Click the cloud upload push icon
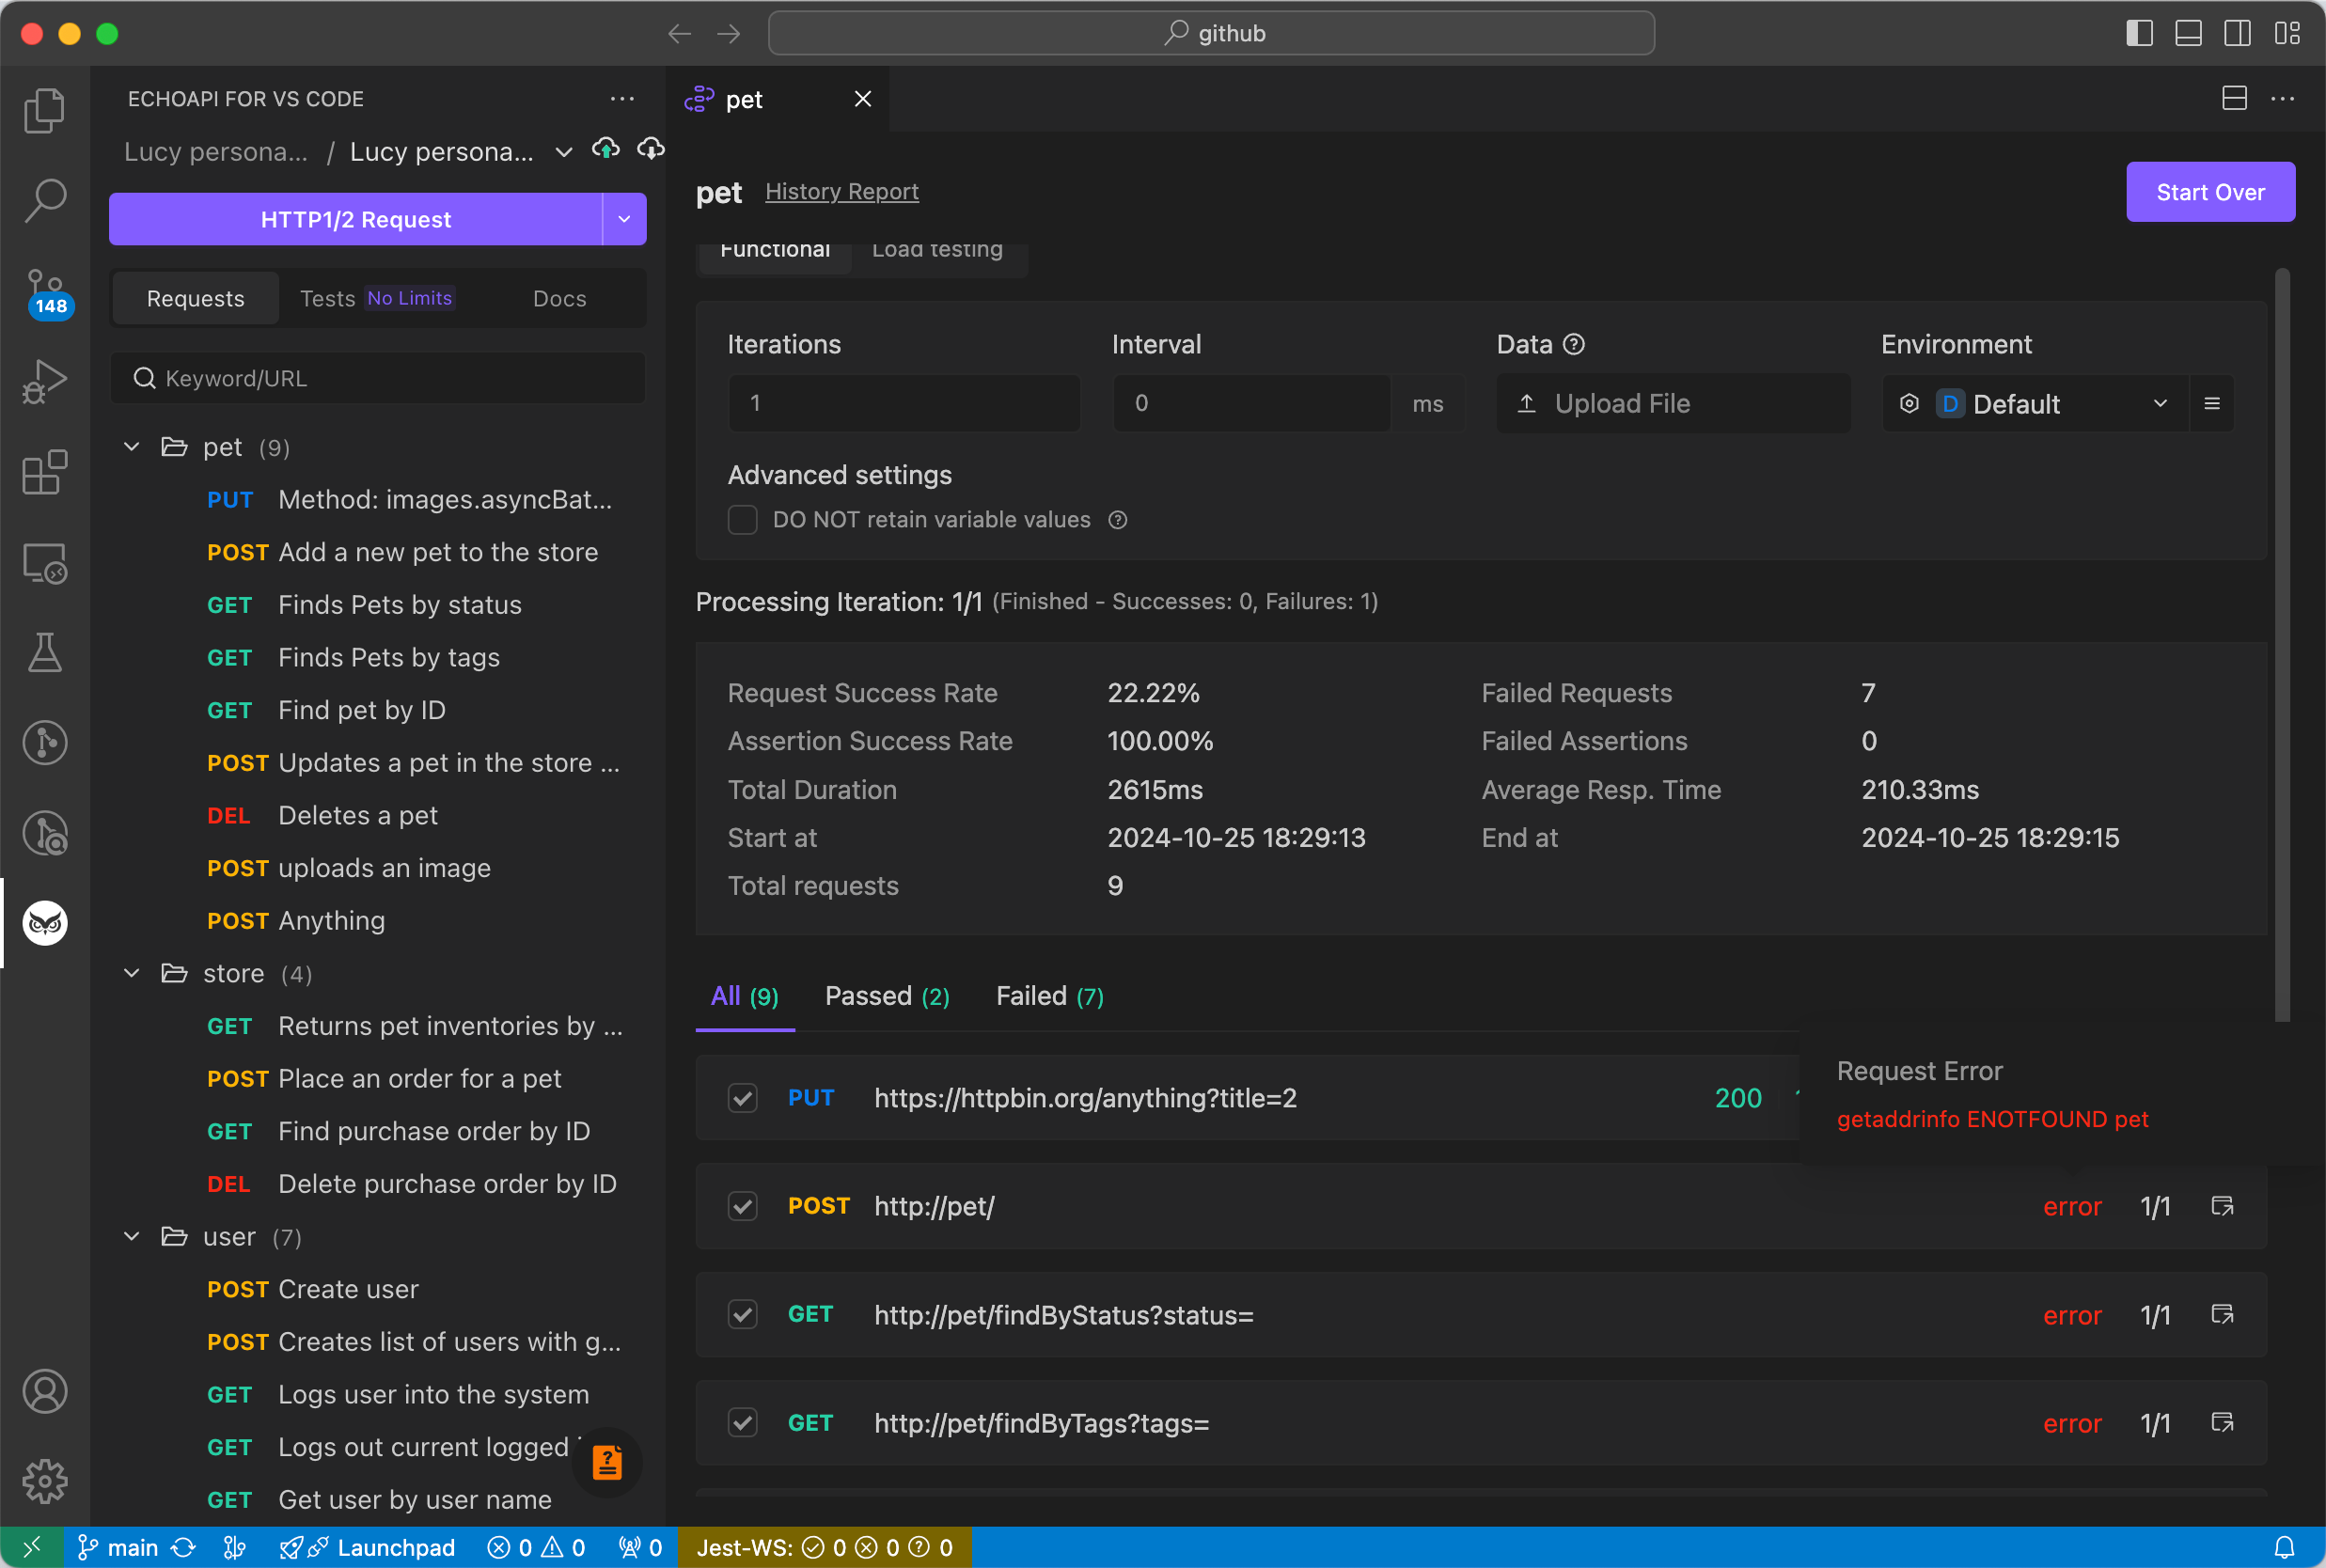The height and width of the screenshot is (1568, 2326). click(605, 150)
